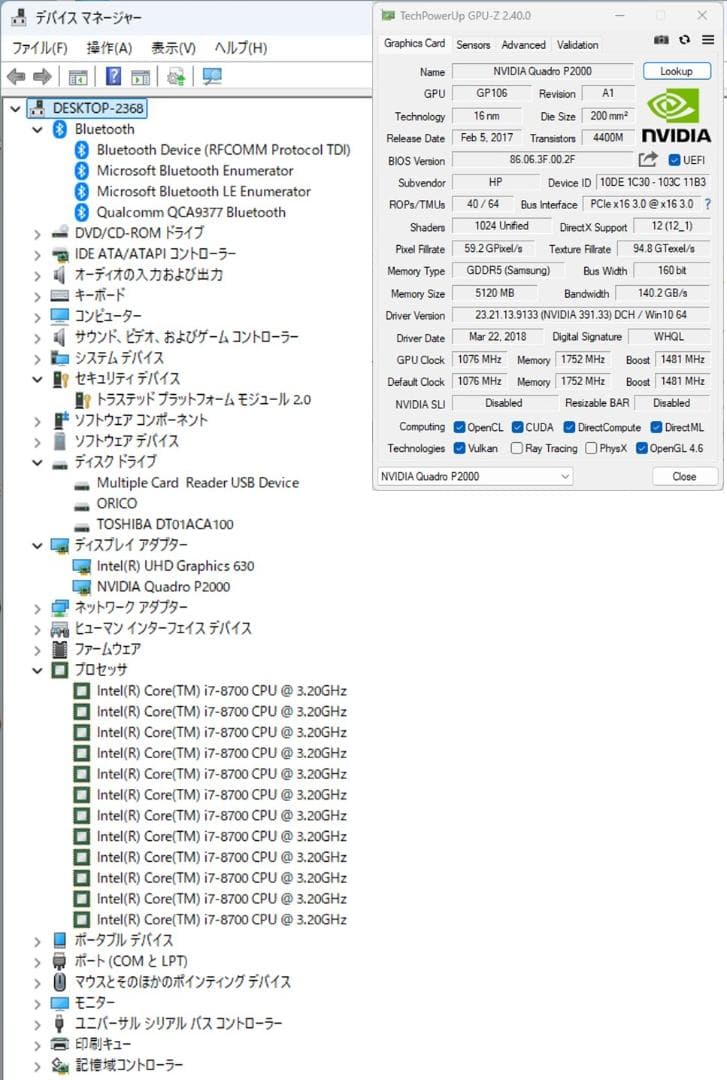Click the GPU Name field NVIDIA Quadro P2000
This screenshot has height=1080, width=727.
[x=542, y=71]
